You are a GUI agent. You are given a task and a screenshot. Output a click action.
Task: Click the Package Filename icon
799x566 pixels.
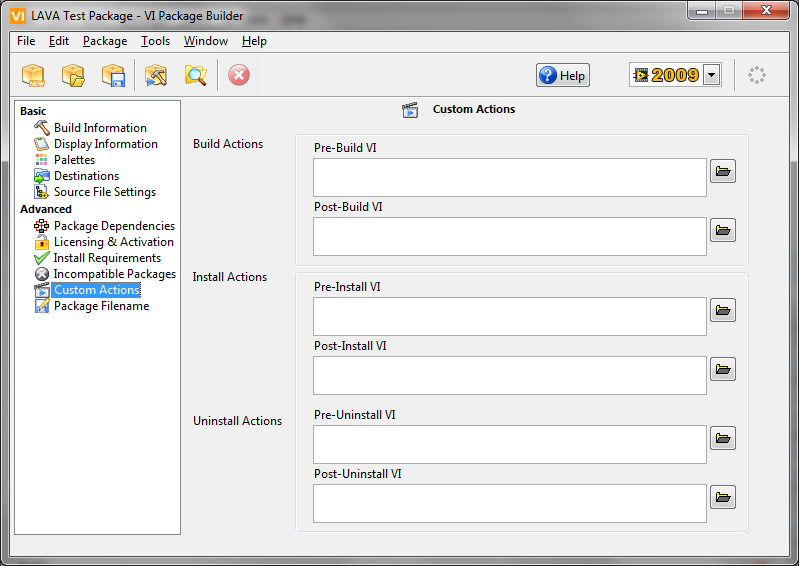(41, 306)
